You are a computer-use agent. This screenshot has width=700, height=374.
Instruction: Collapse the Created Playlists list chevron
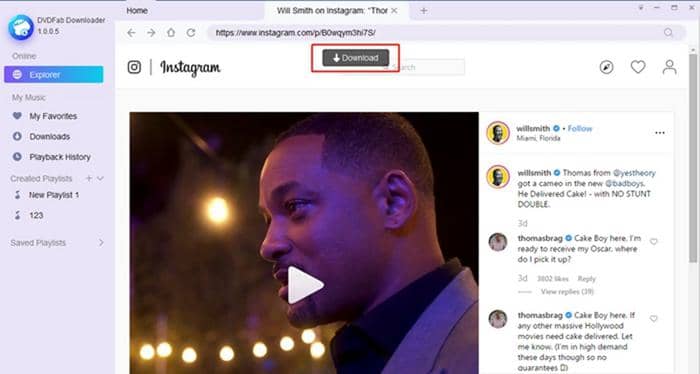(100, 179)
